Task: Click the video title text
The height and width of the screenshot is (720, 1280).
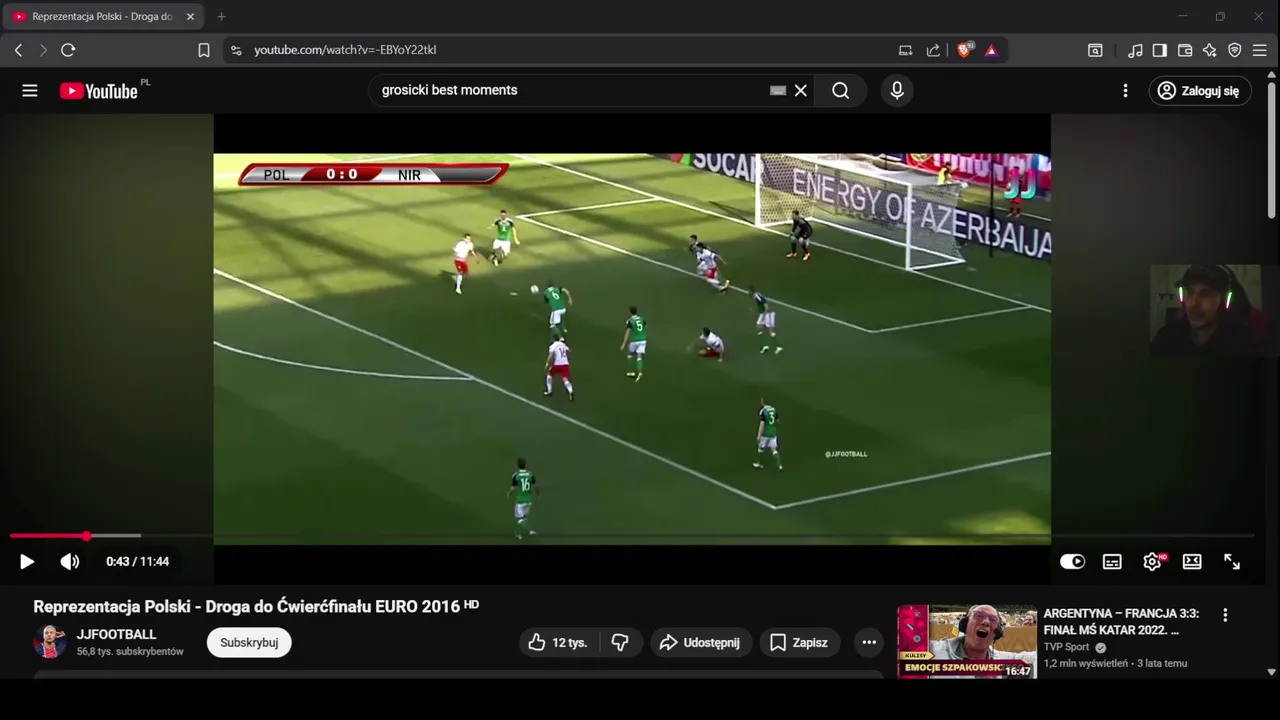Action: 247,606
